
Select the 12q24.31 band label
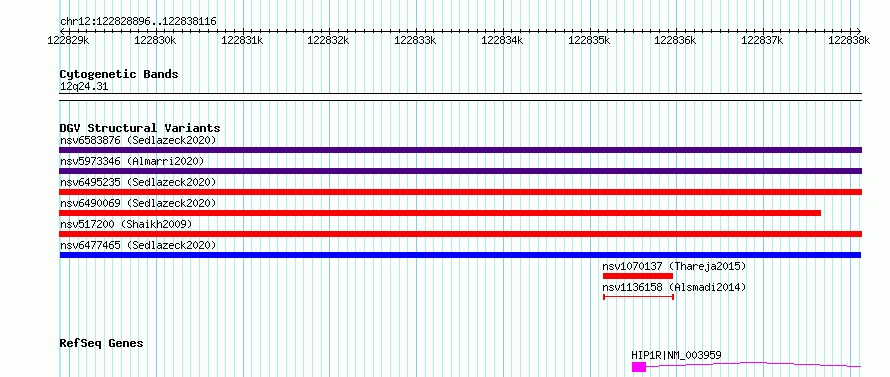click(84, 87)
